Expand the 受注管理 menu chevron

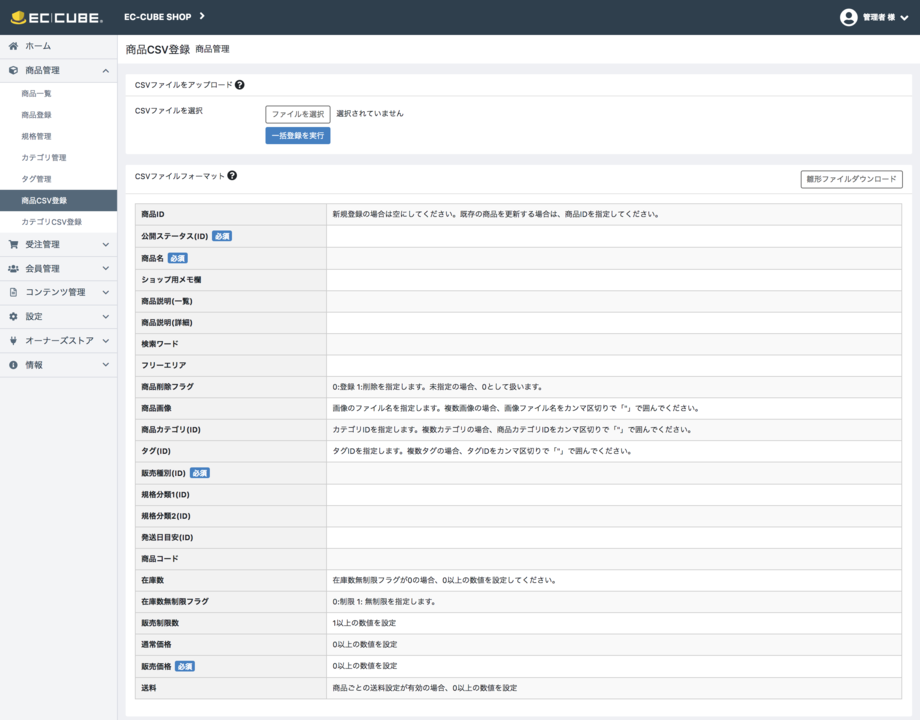tap(106, 244)
